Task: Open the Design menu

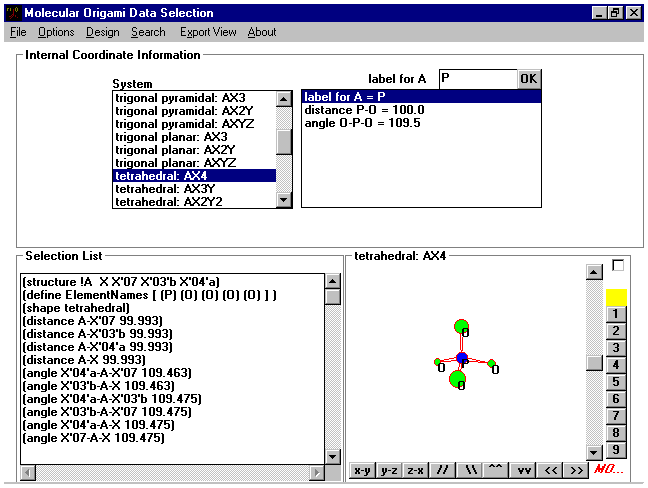Action: click(x=102, y=32)
